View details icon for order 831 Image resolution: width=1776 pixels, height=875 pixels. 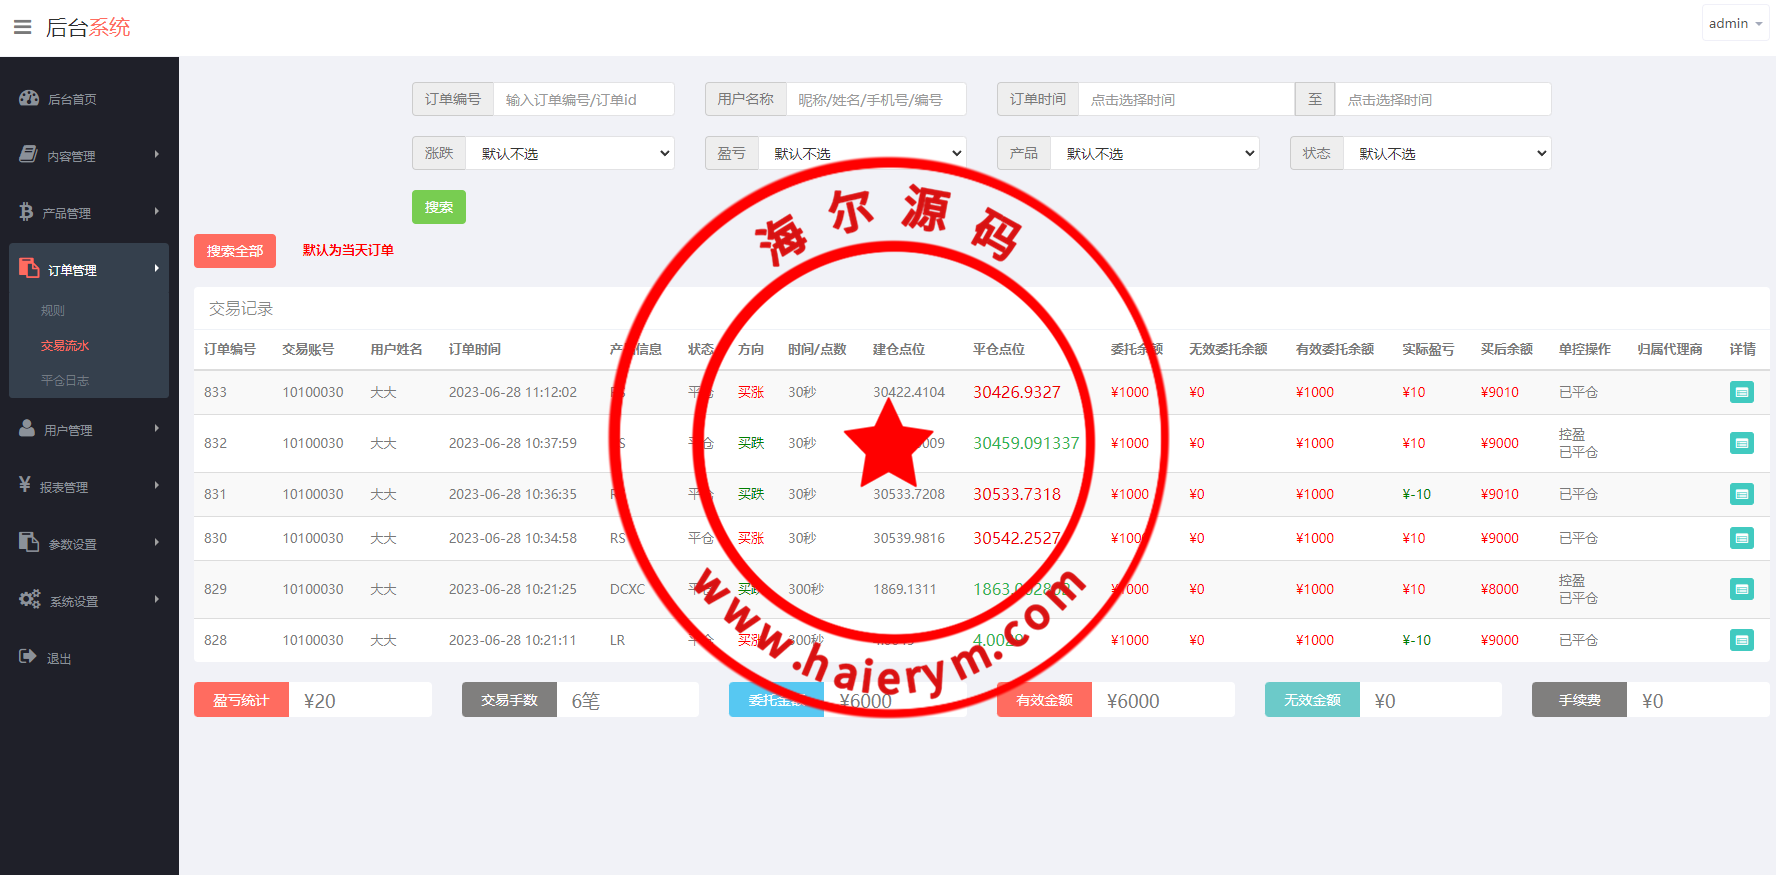click(1741, 494)
